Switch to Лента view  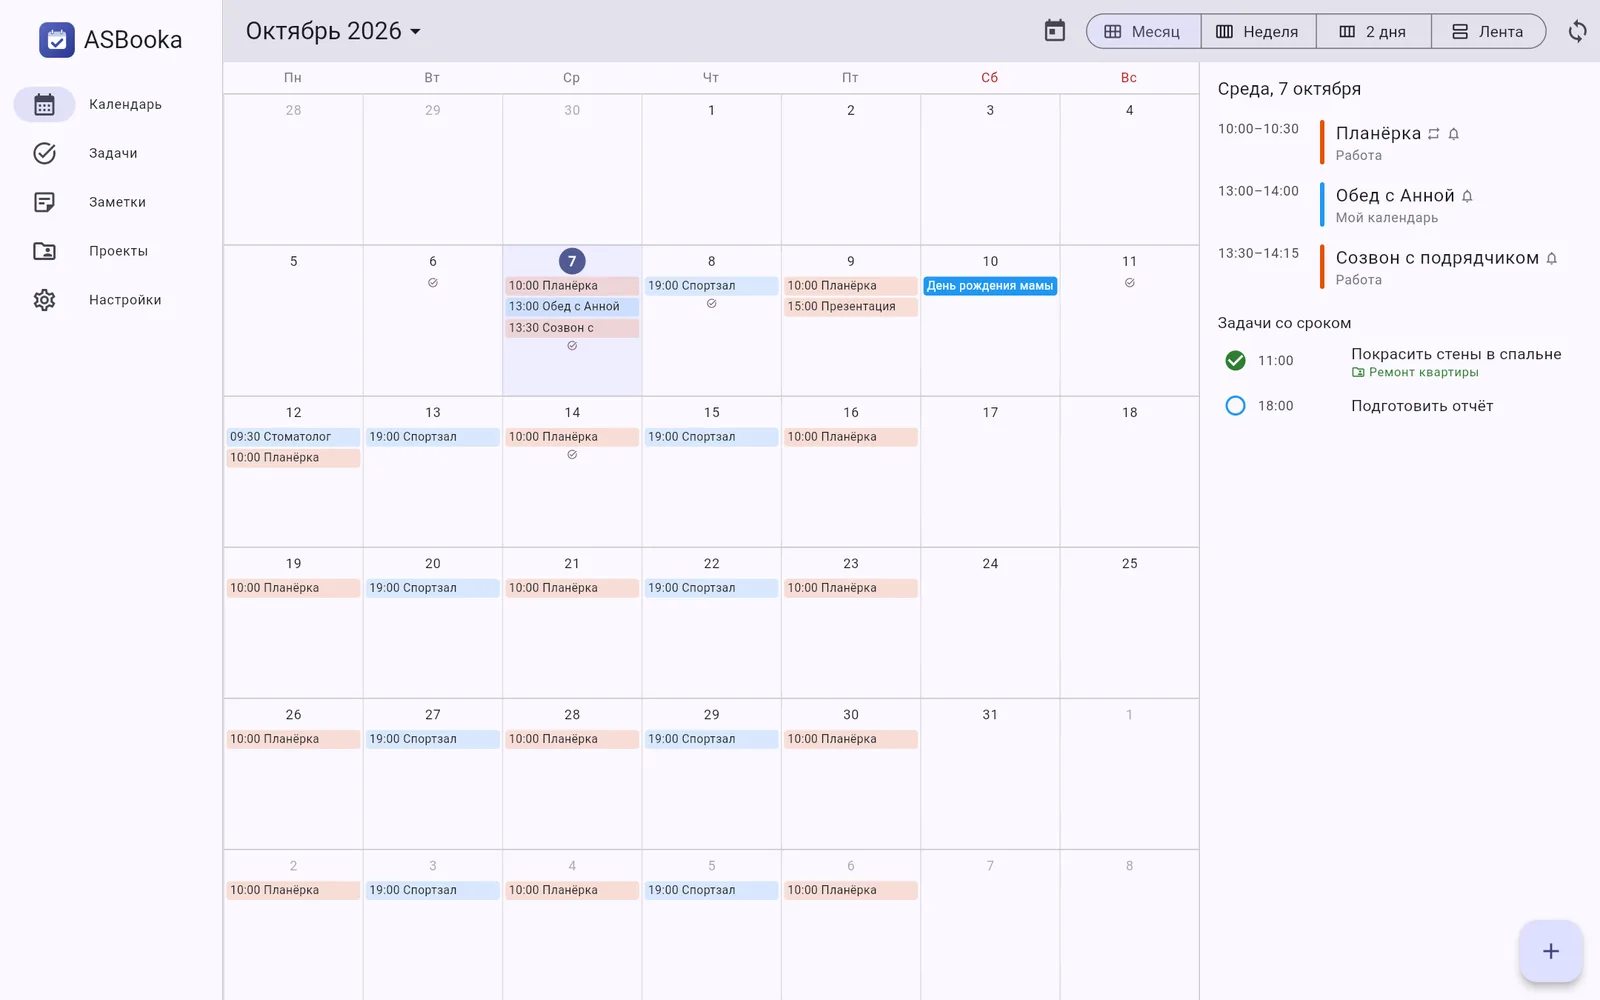[1488, 32]
